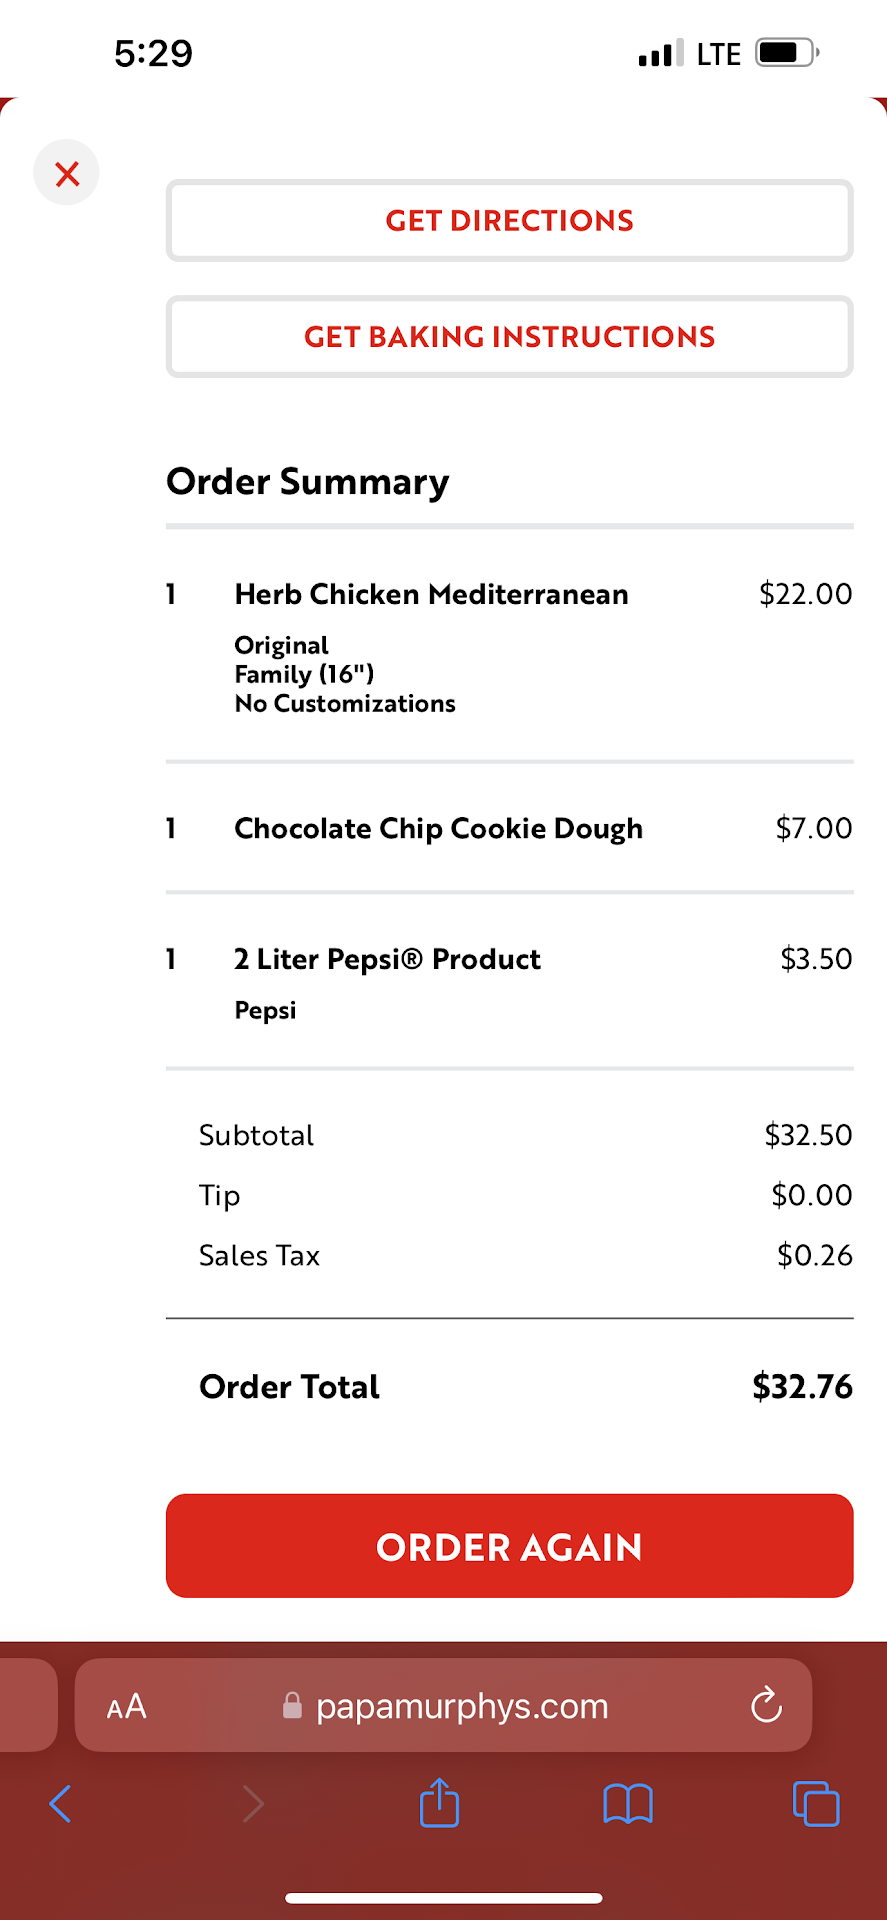Tap the padlock icon in address bar

292,1705
